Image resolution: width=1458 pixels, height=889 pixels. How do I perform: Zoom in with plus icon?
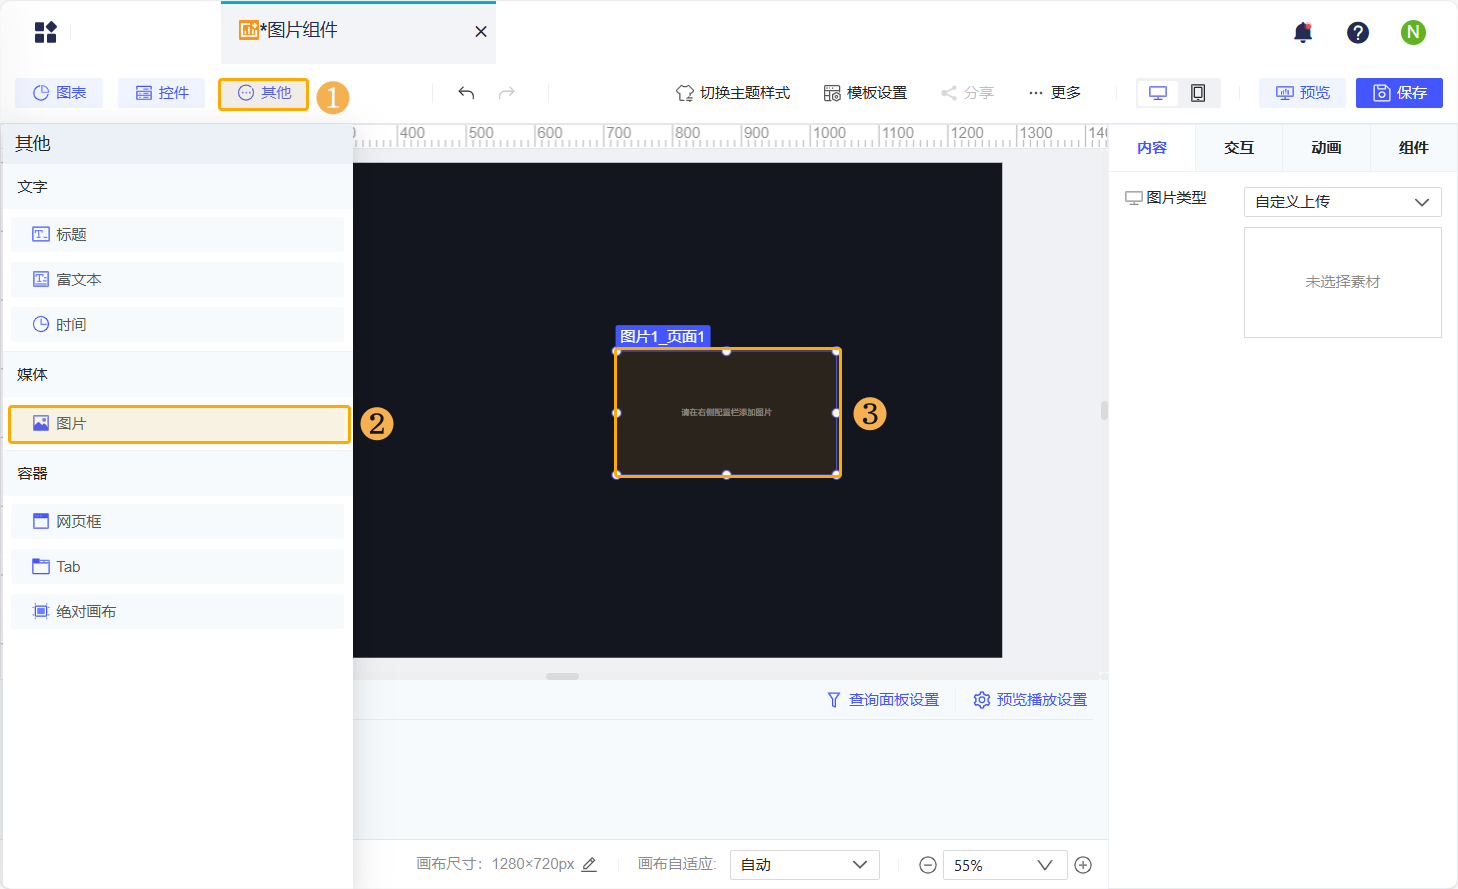pyautogui.click(x=1083, y=865)
